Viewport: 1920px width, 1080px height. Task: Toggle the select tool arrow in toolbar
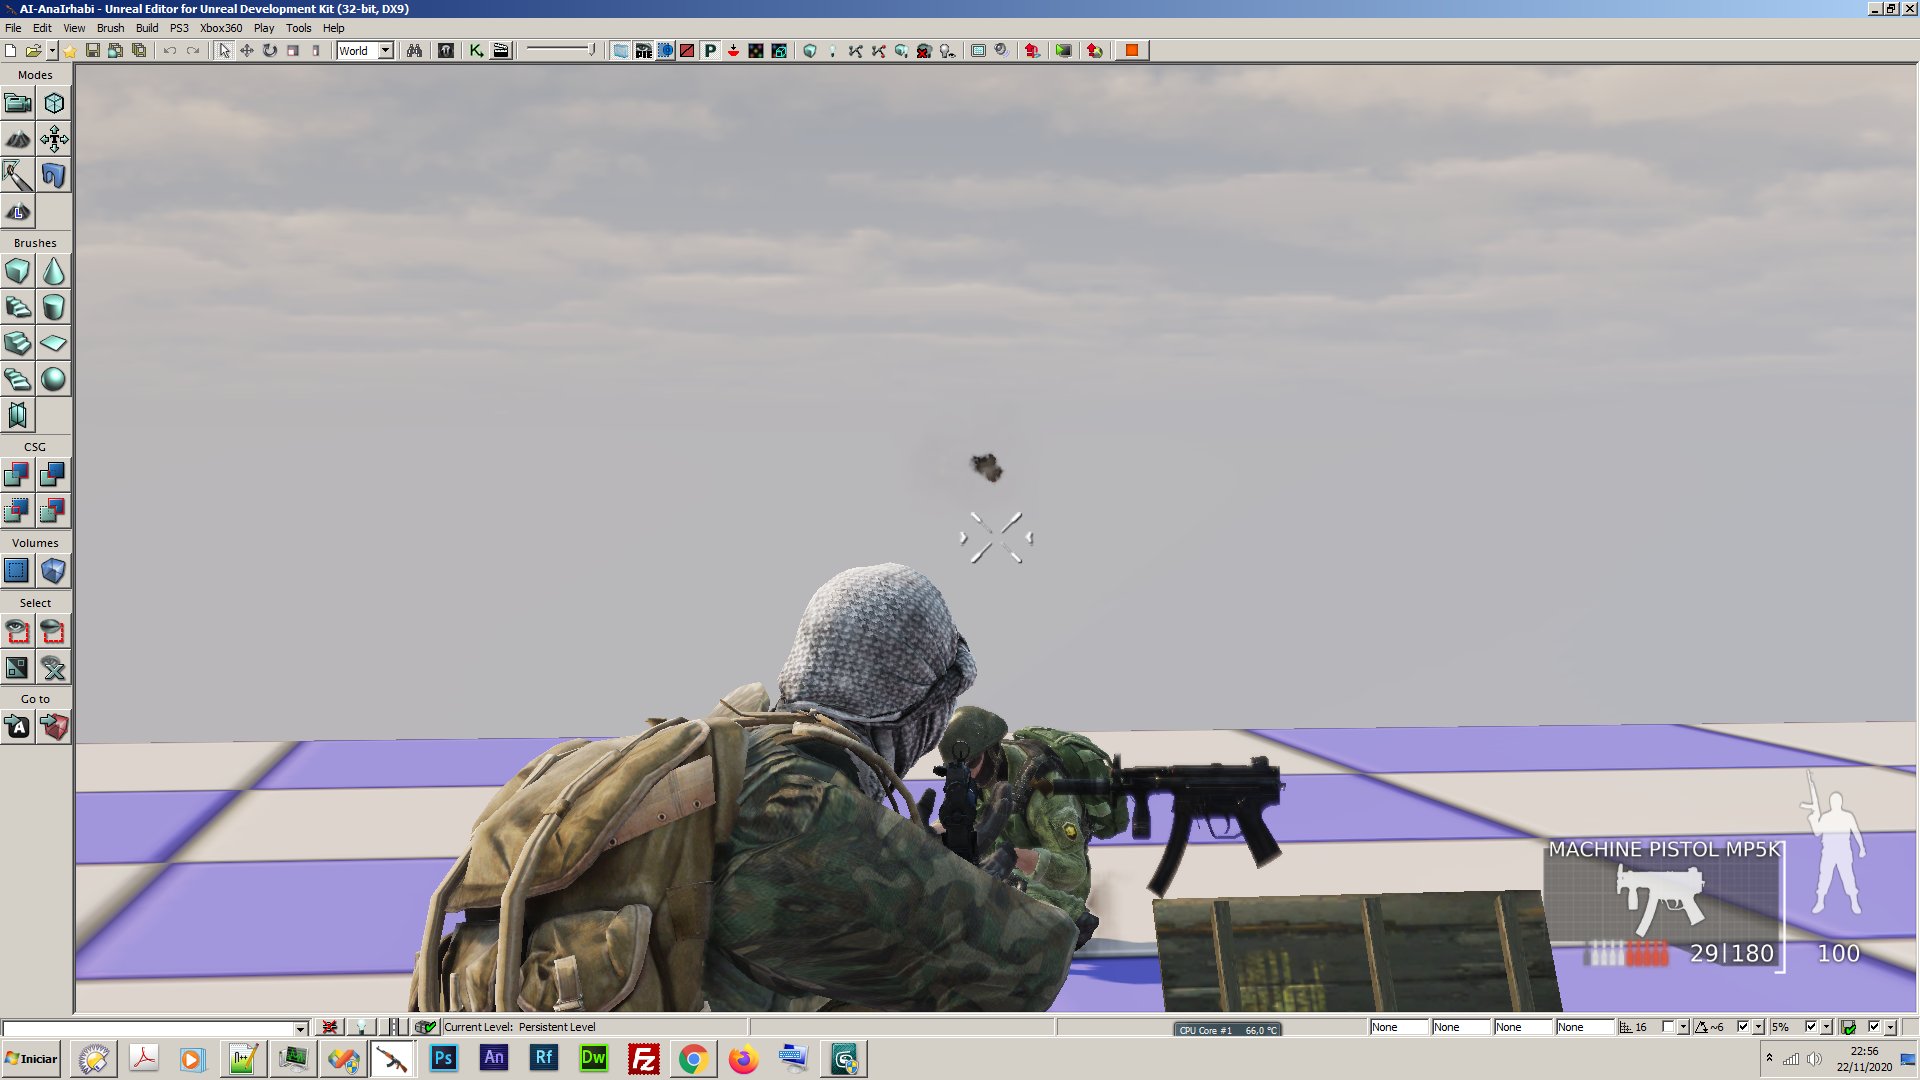(224, 50)
